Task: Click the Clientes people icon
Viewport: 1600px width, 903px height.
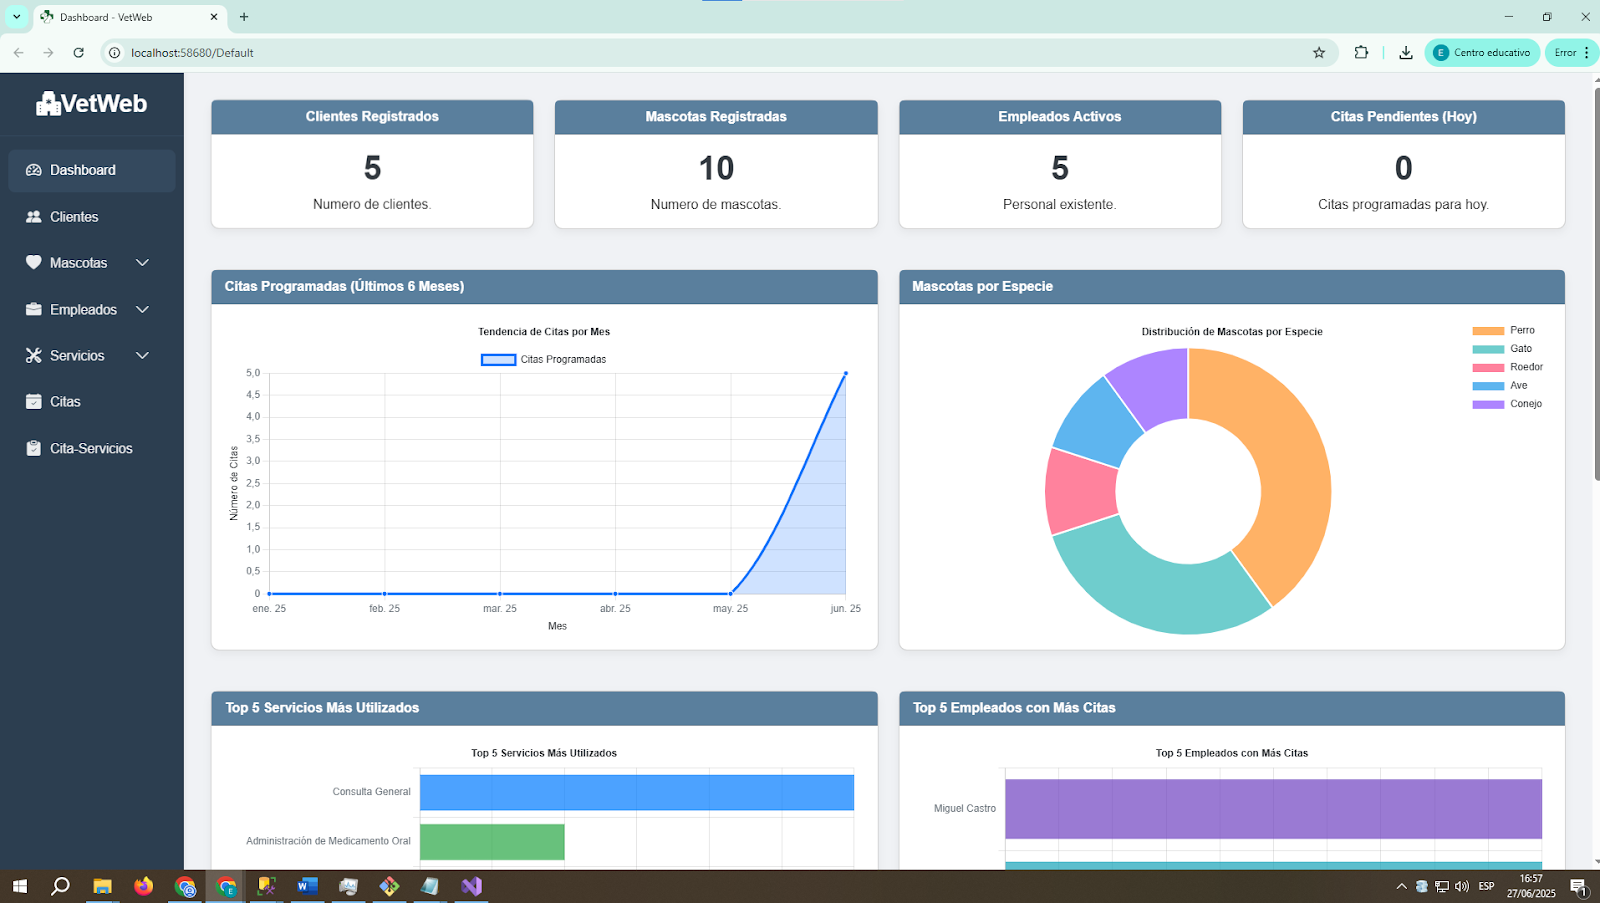Action: pos(34,217)
